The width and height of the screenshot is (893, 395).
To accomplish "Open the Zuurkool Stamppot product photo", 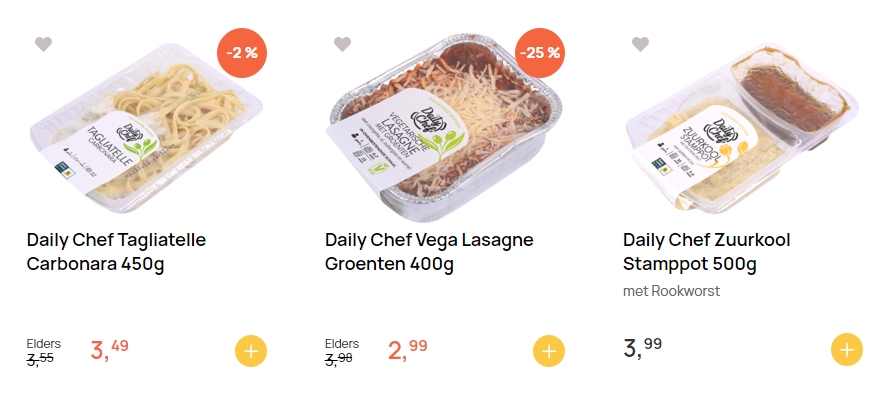I will point(742,128).
